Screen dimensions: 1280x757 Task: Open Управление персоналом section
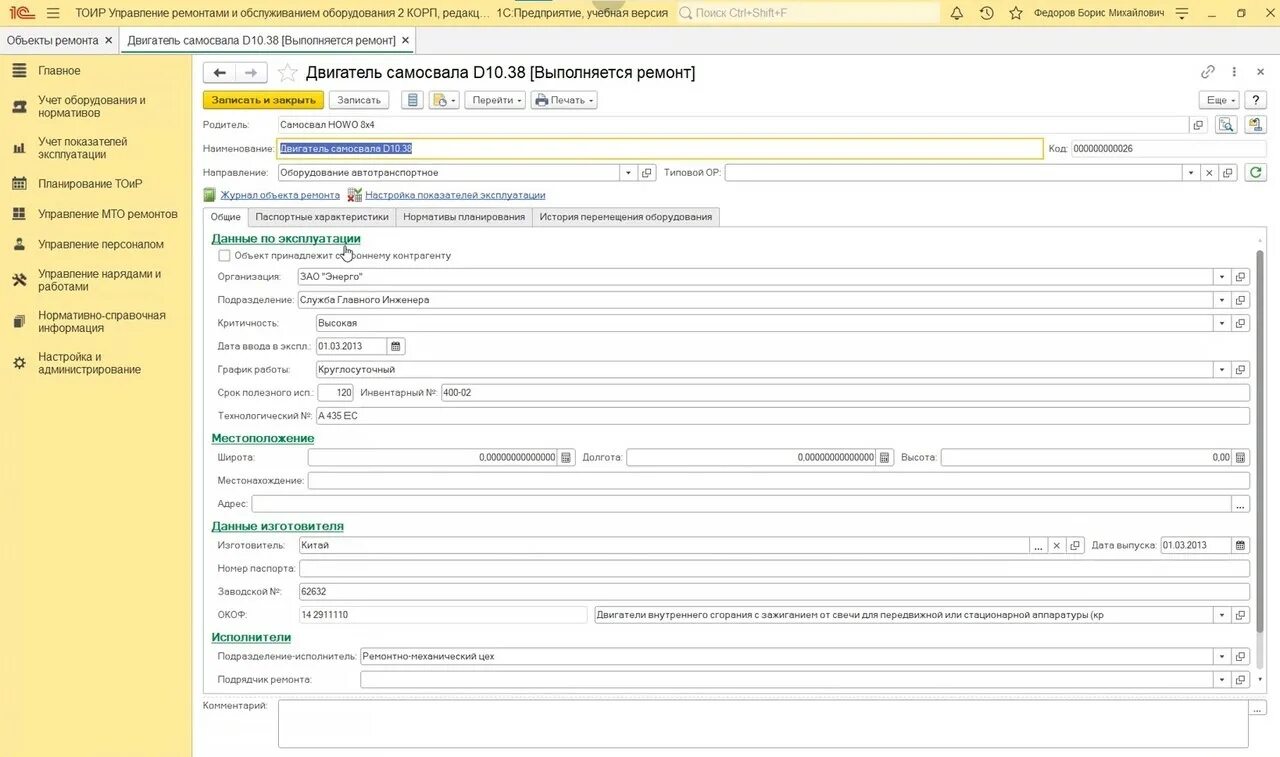(101, 244)
